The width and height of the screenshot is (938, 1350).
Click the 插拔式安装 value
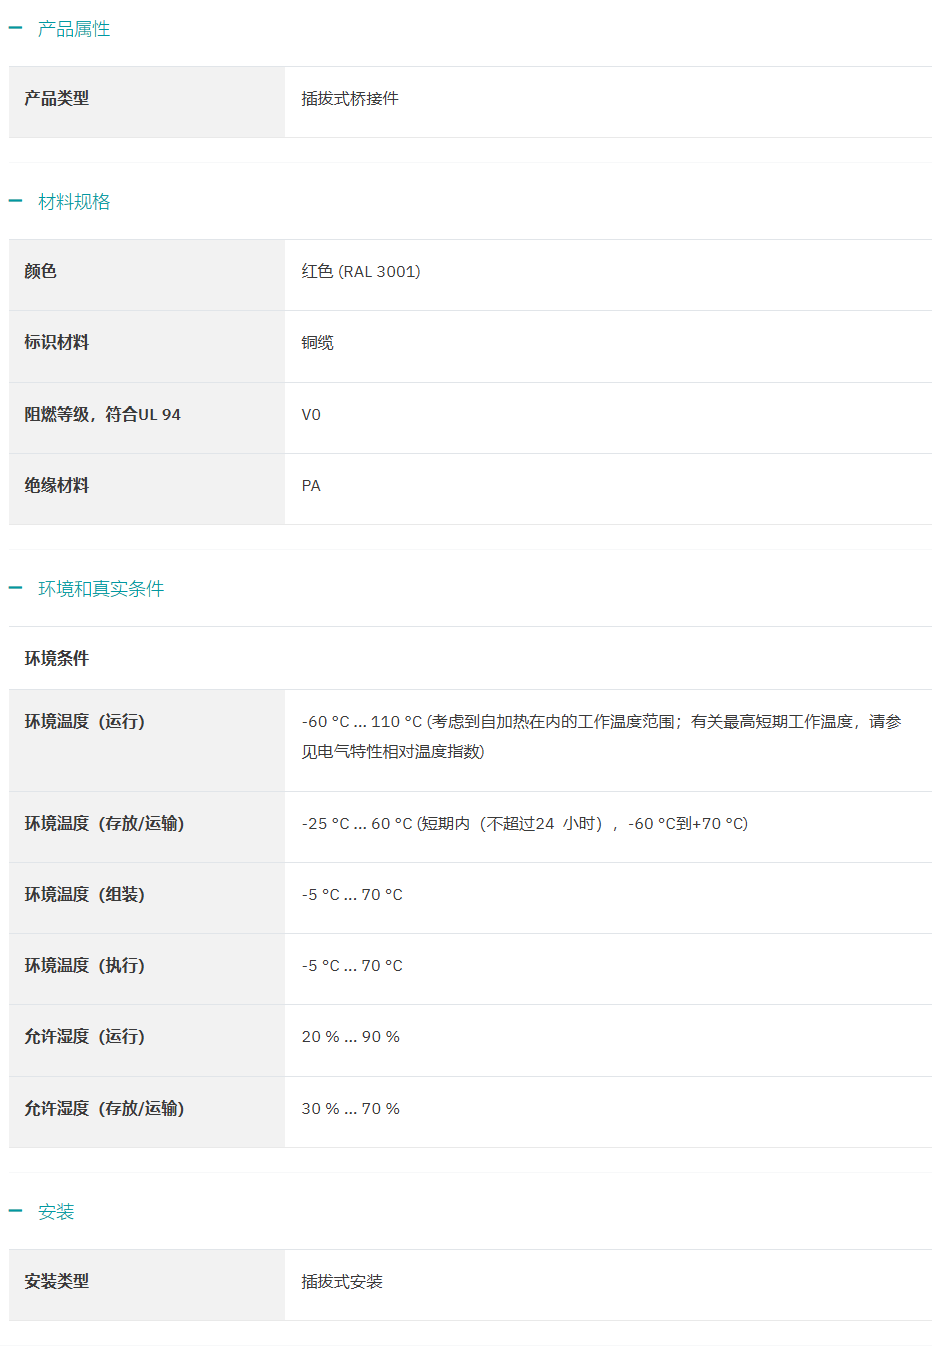point(342,1281)
